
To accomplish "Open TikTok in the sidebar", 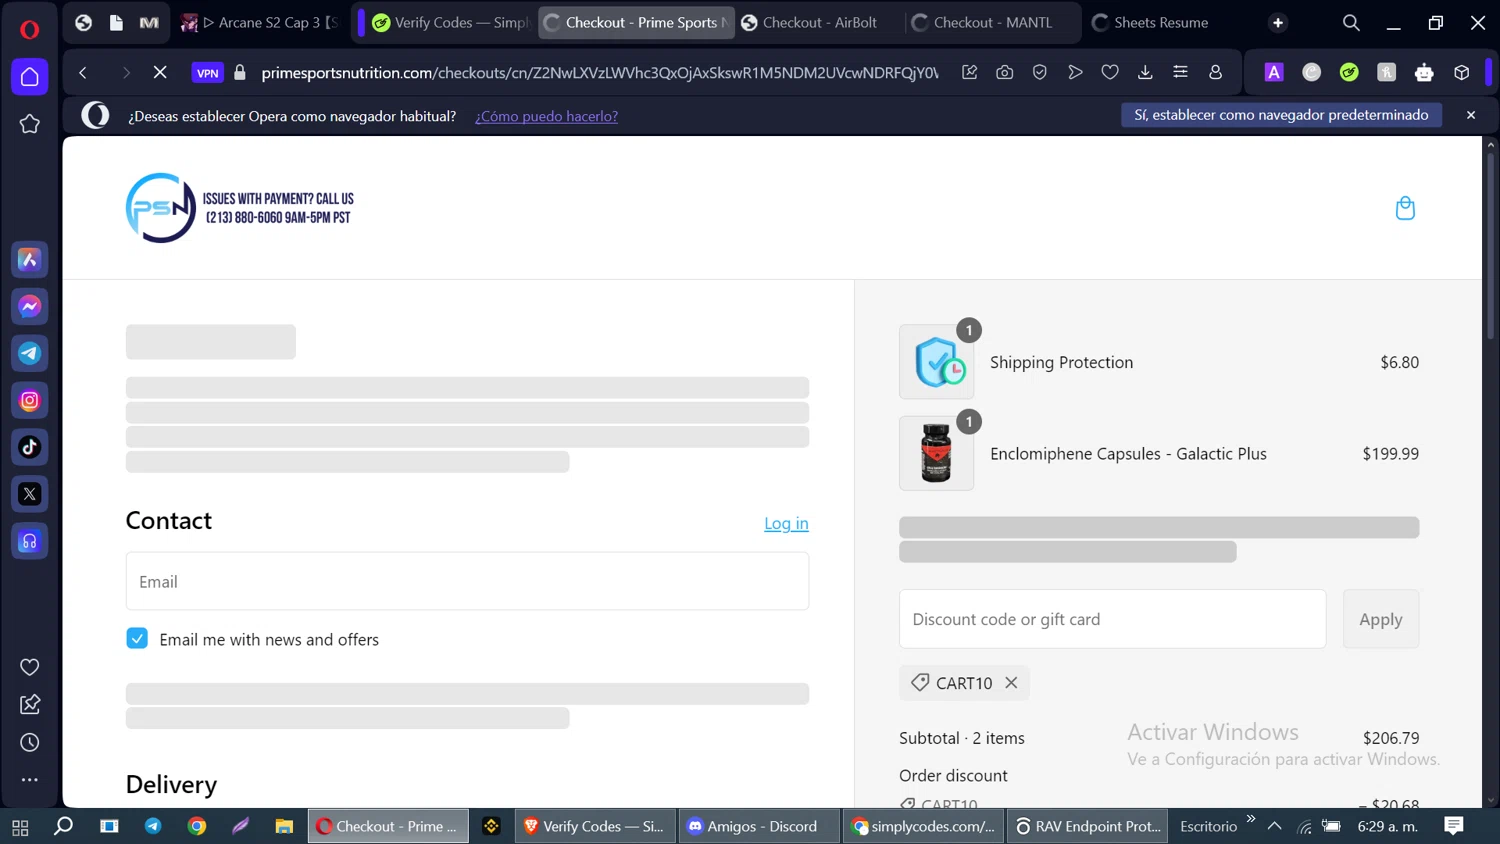I will [x=30, y=447].
